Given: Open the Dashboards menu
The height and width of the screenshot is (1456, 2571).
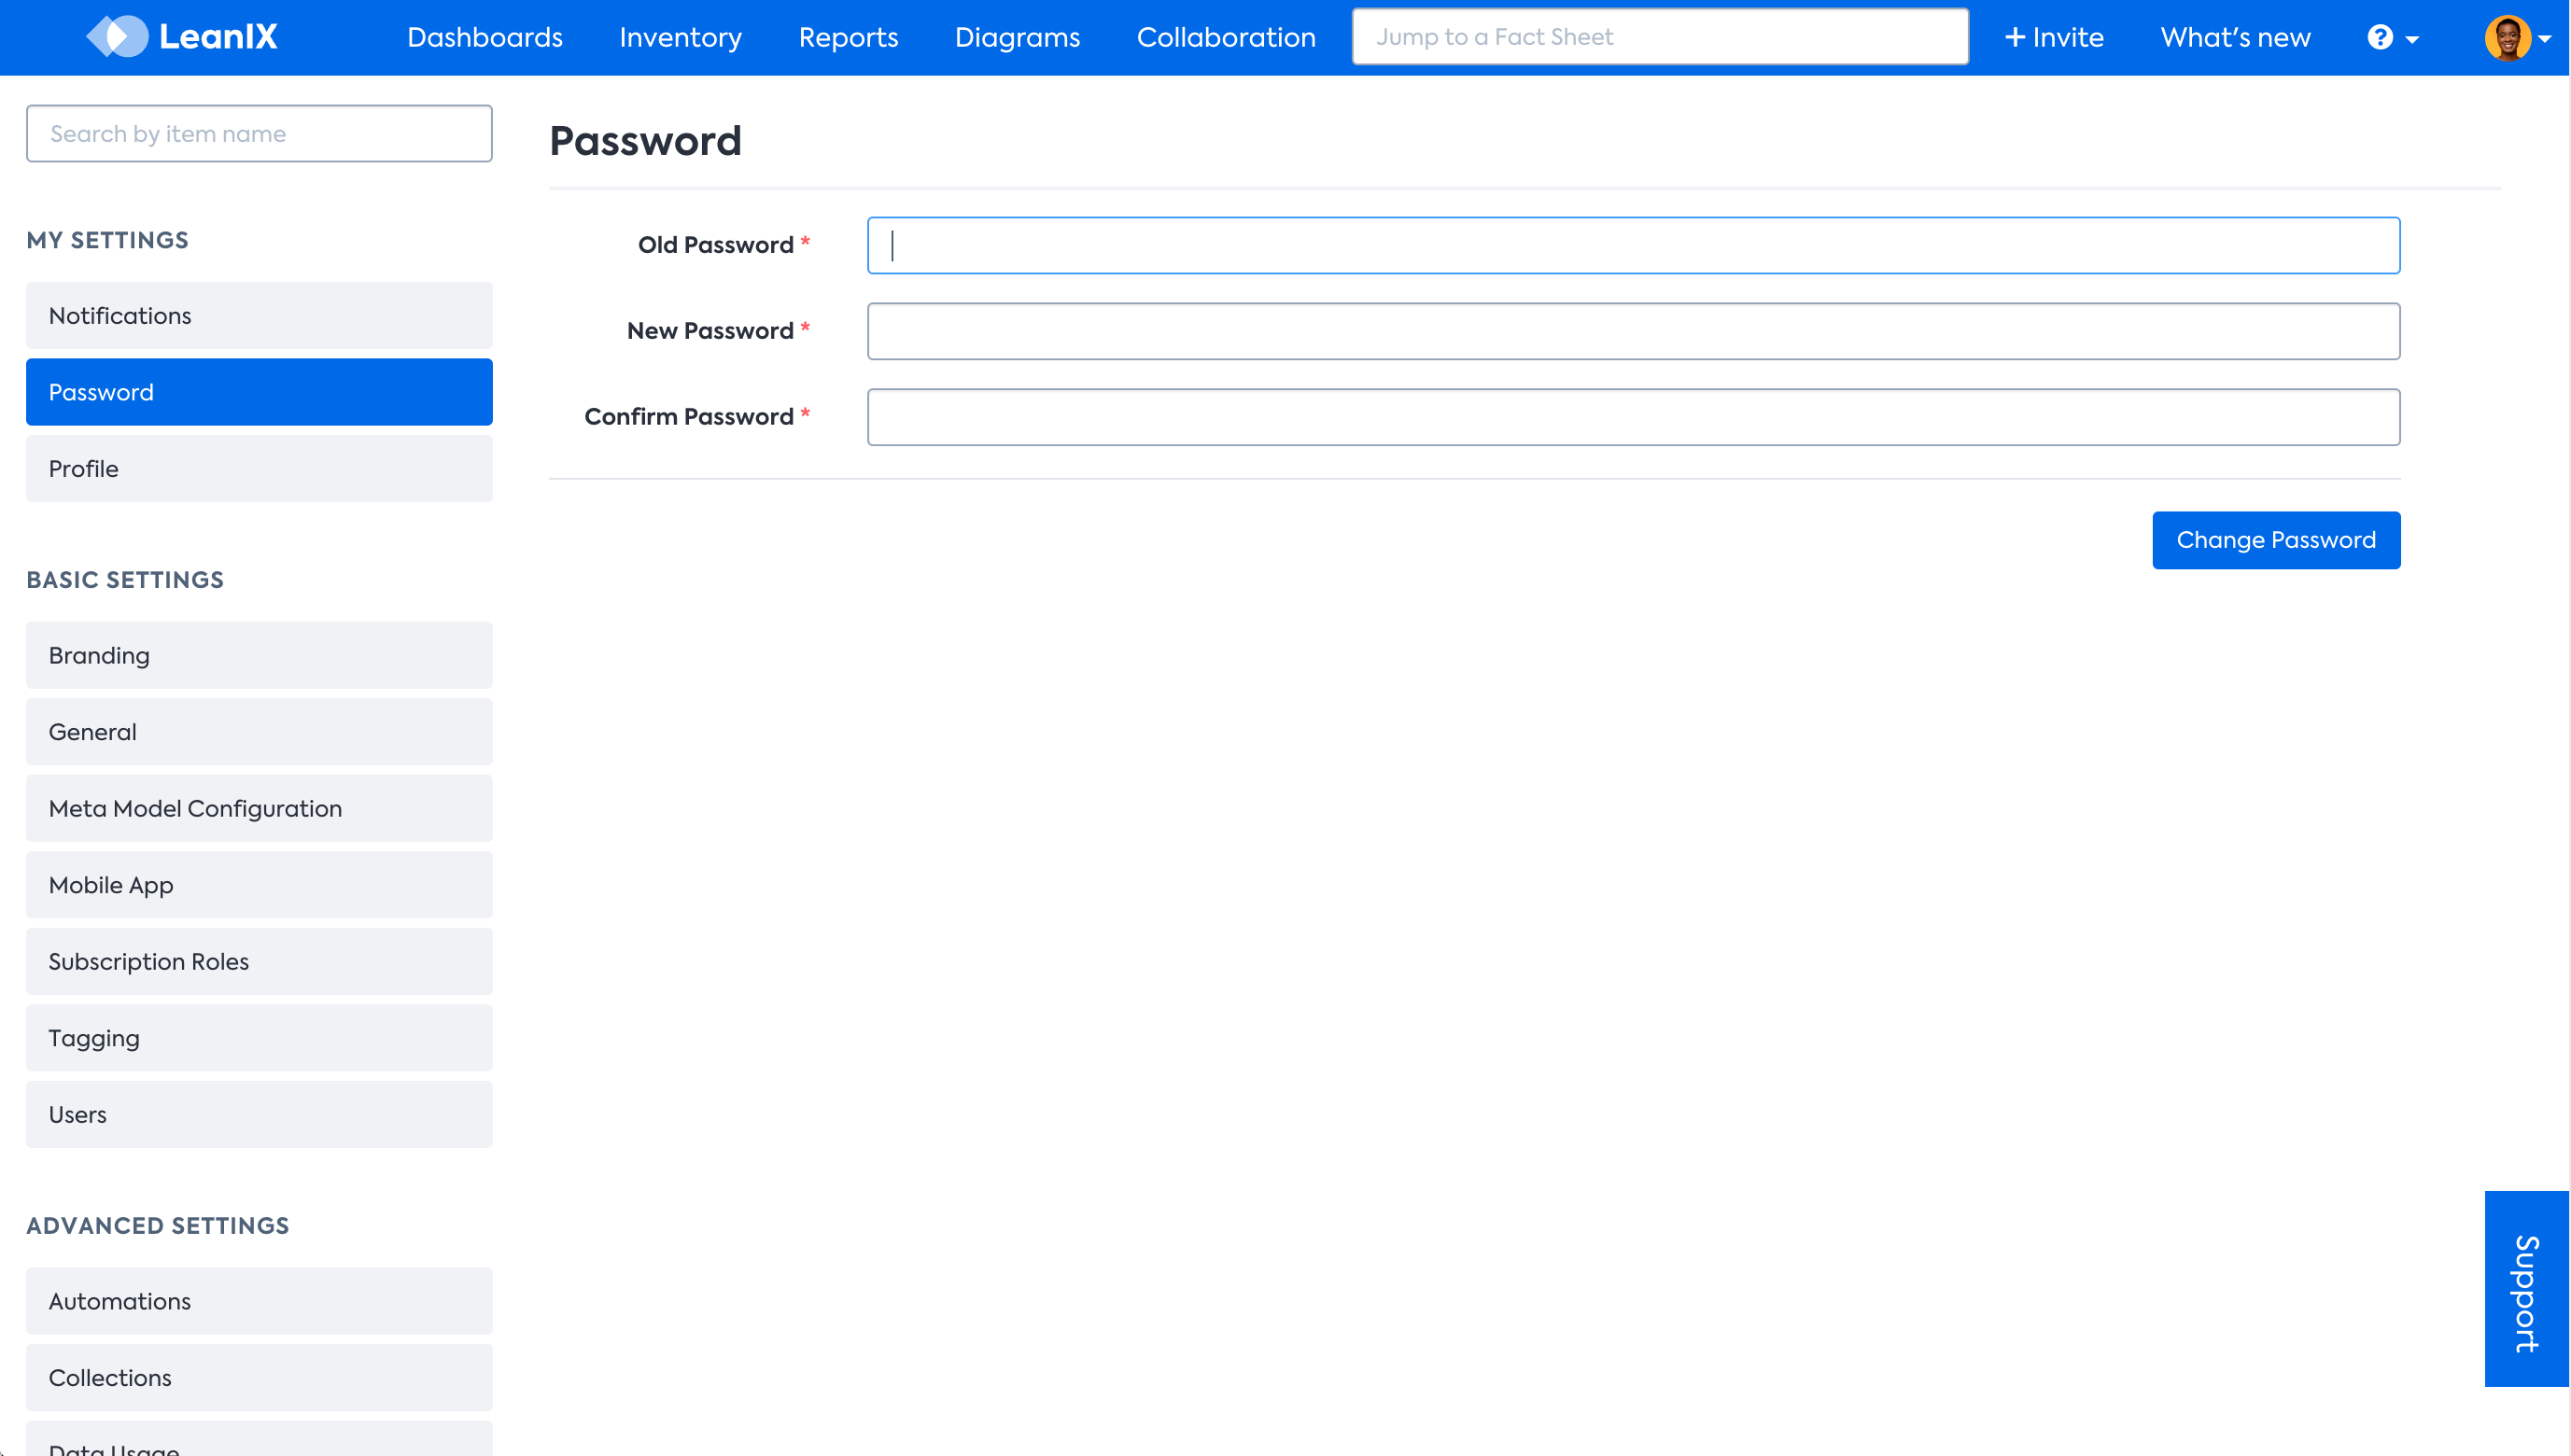Looking at the screenshot, I should pyautogui.click(x=485, y=38).
